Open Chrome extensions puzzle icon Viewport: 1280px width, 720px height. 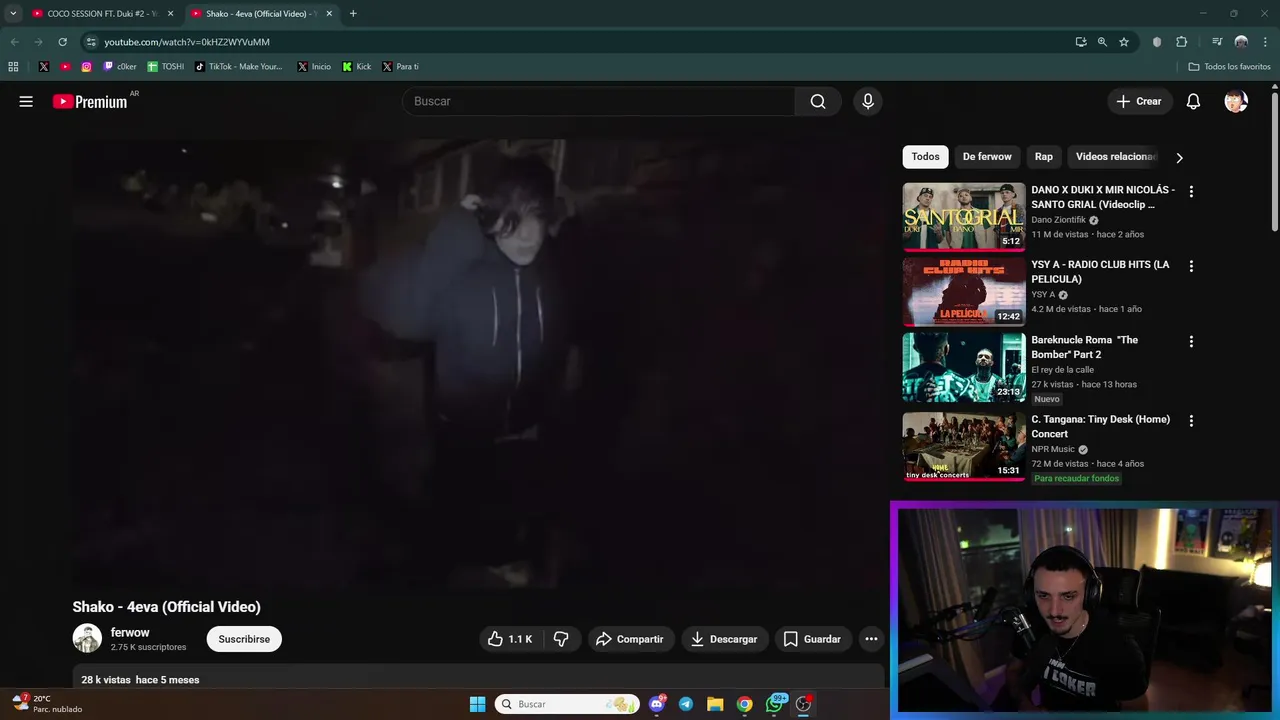[x=1181, y=42]
